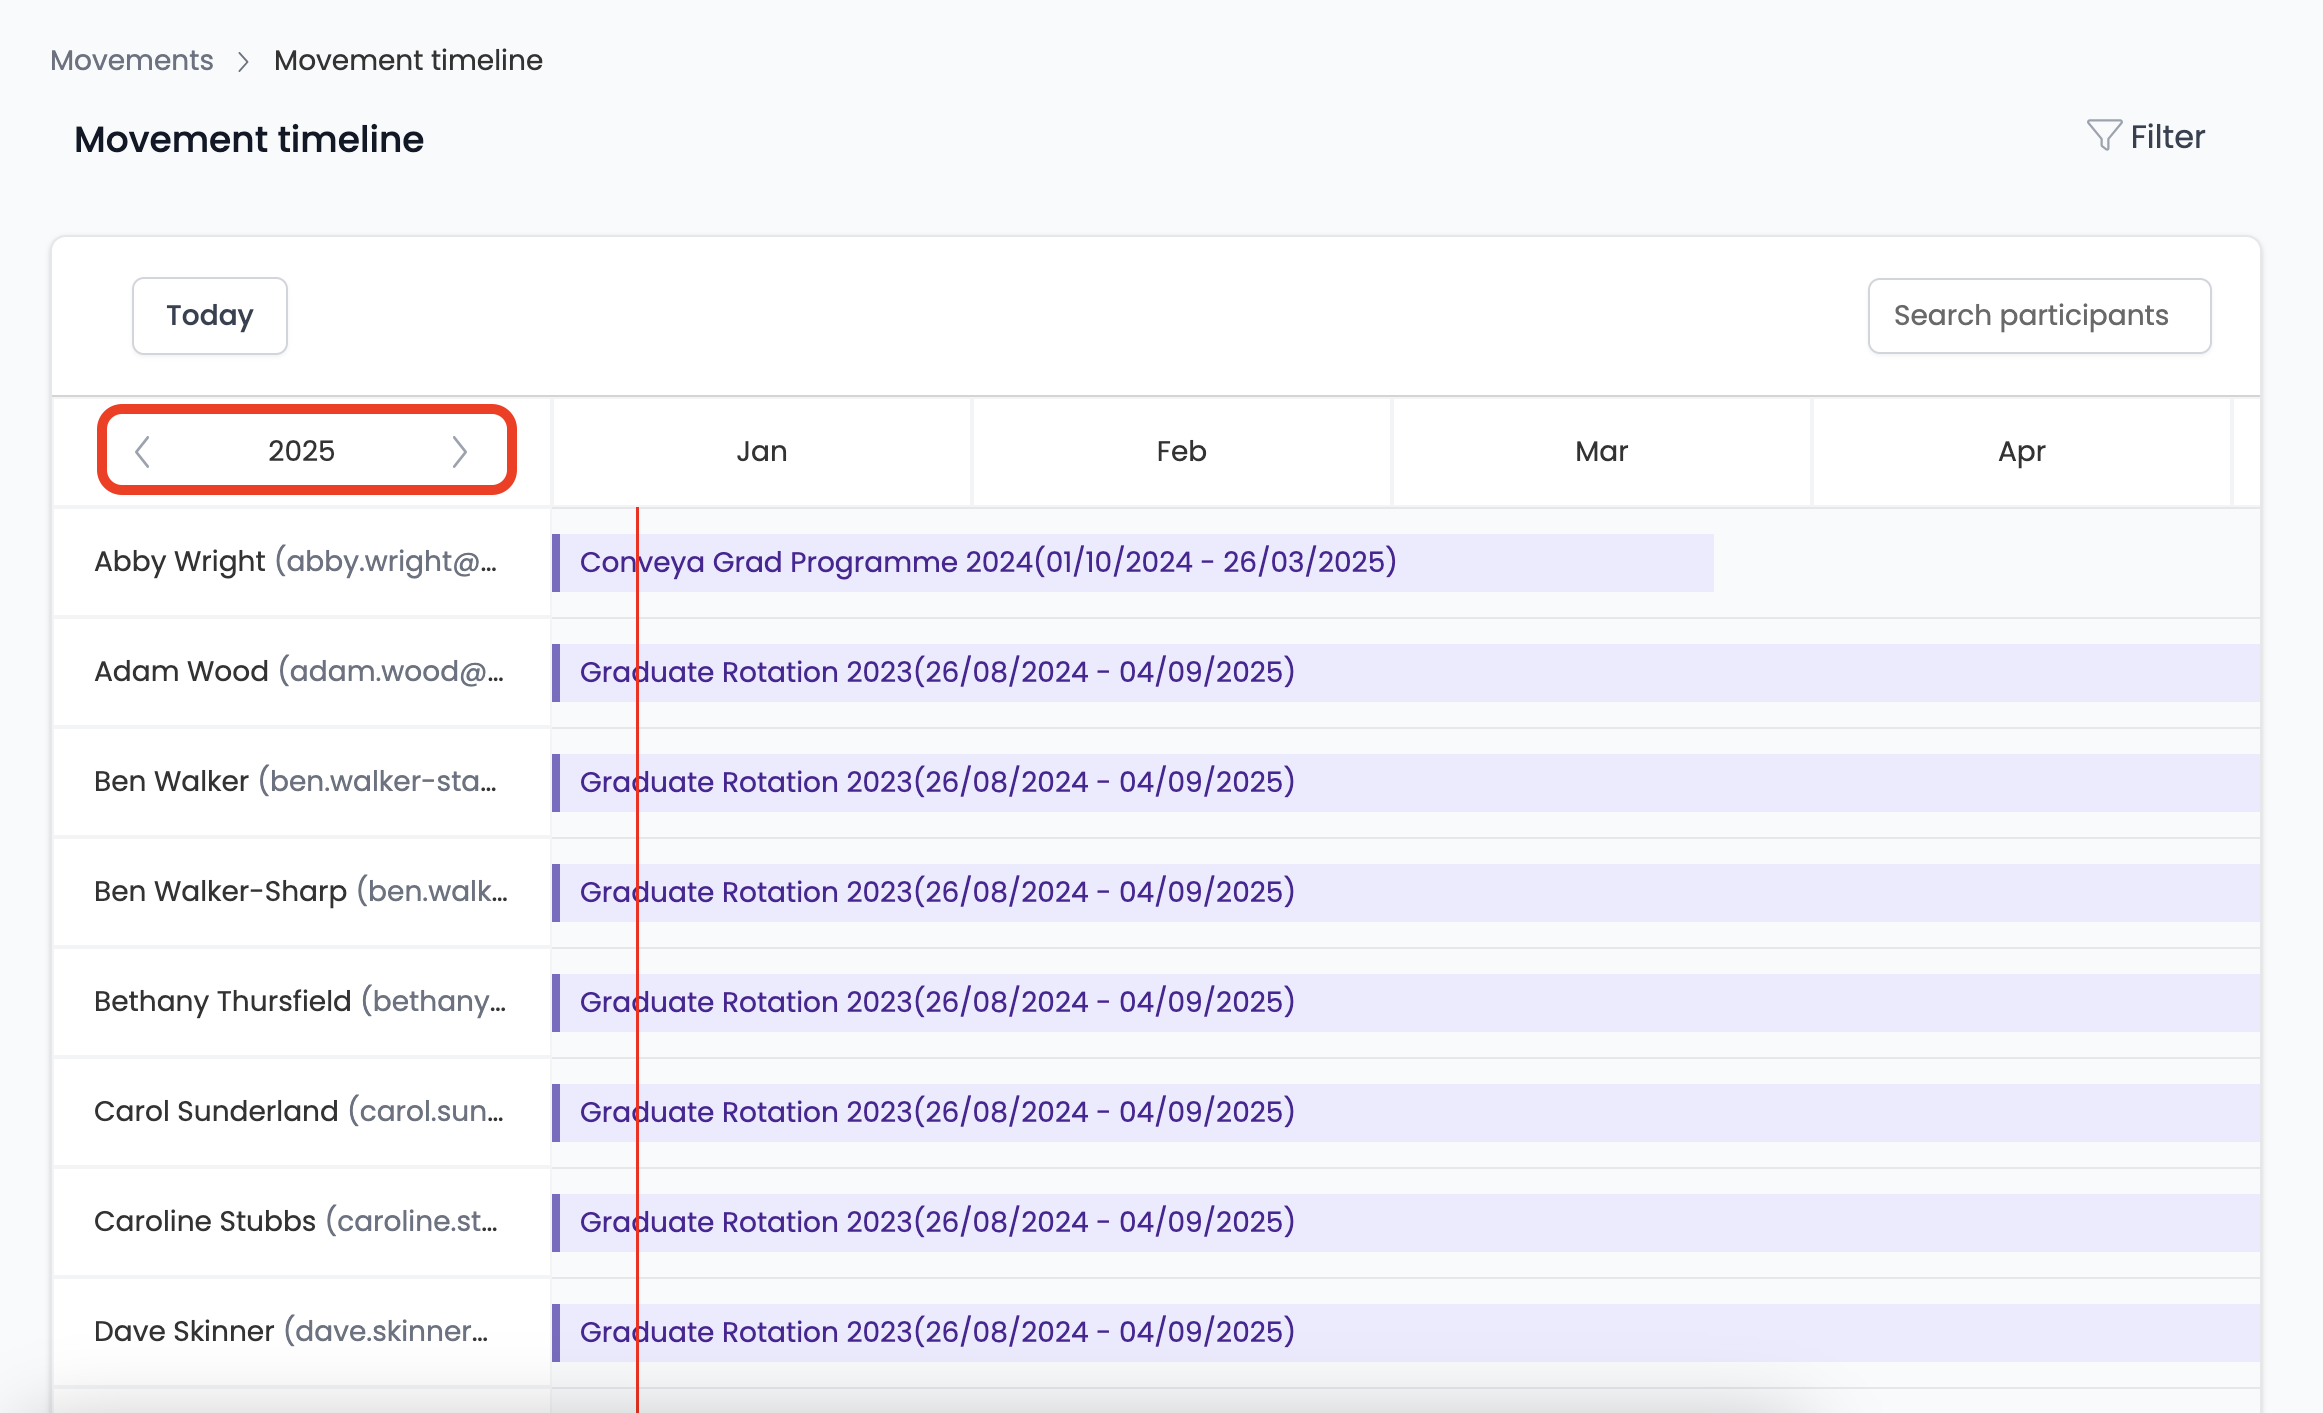Open Bethany Thursfield's Graduate Rotation 2023 bar

(1406, 1002)
